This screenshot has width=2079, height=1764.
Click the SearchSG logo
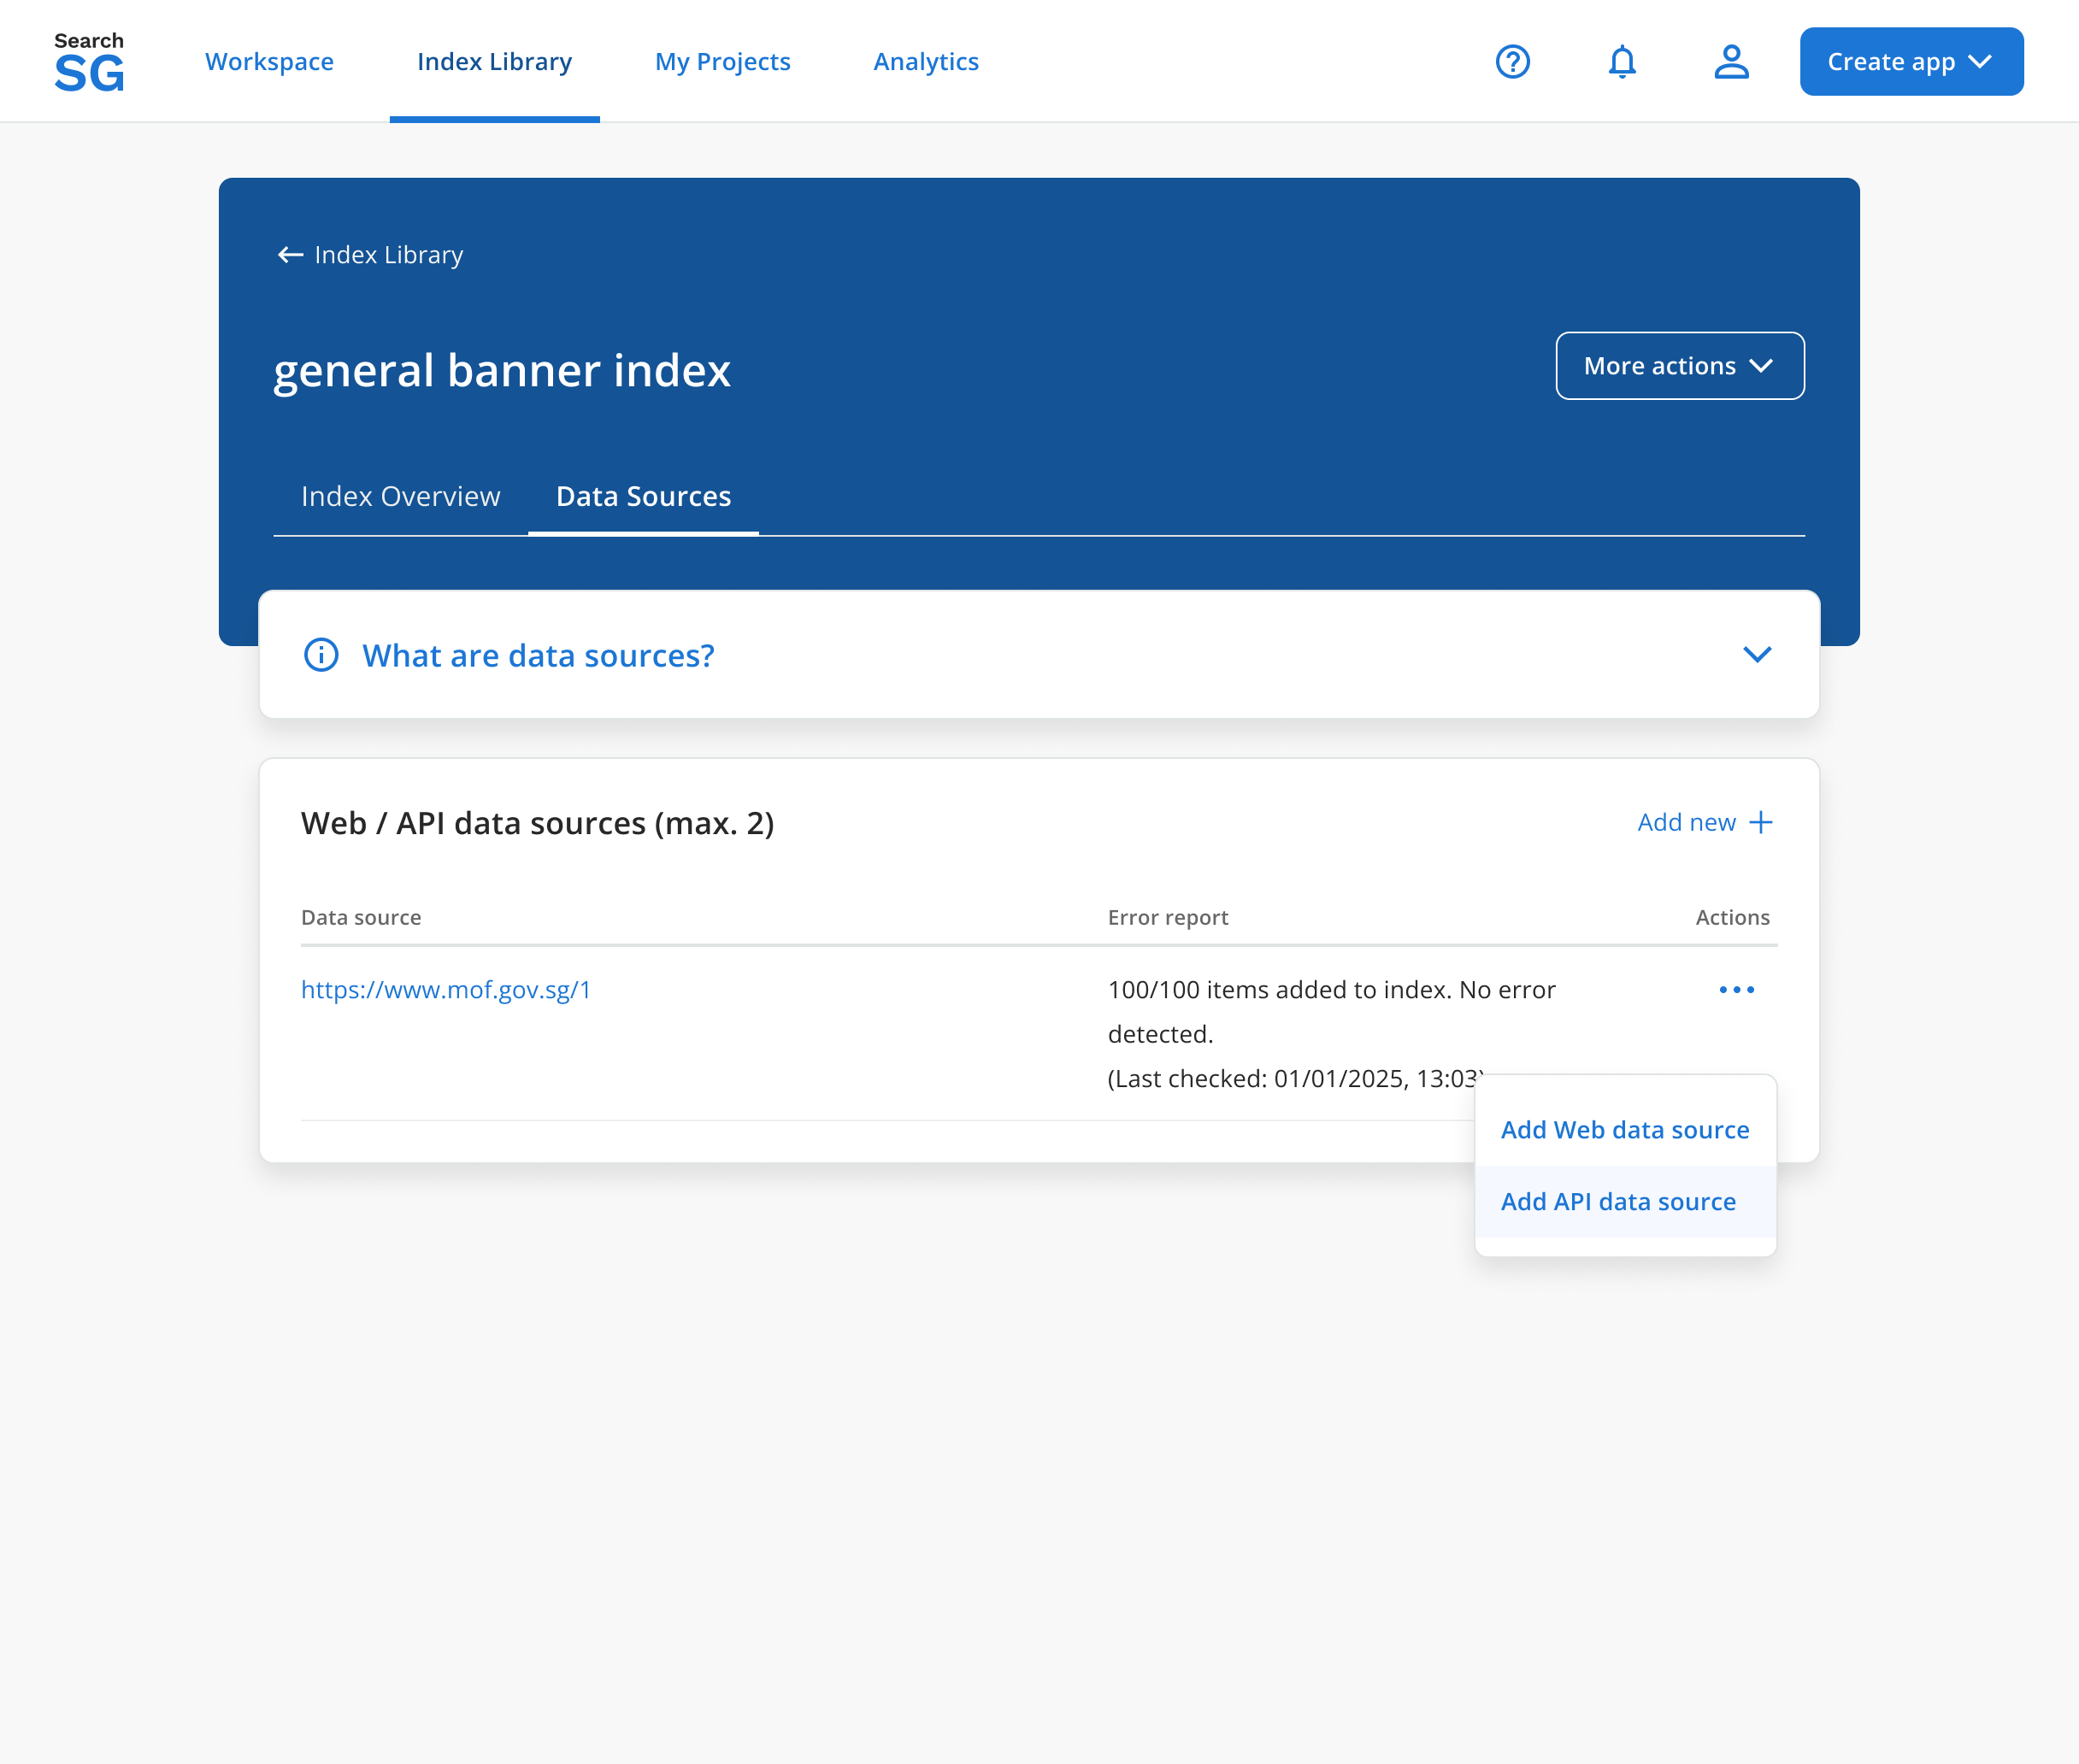coord(89,61)
